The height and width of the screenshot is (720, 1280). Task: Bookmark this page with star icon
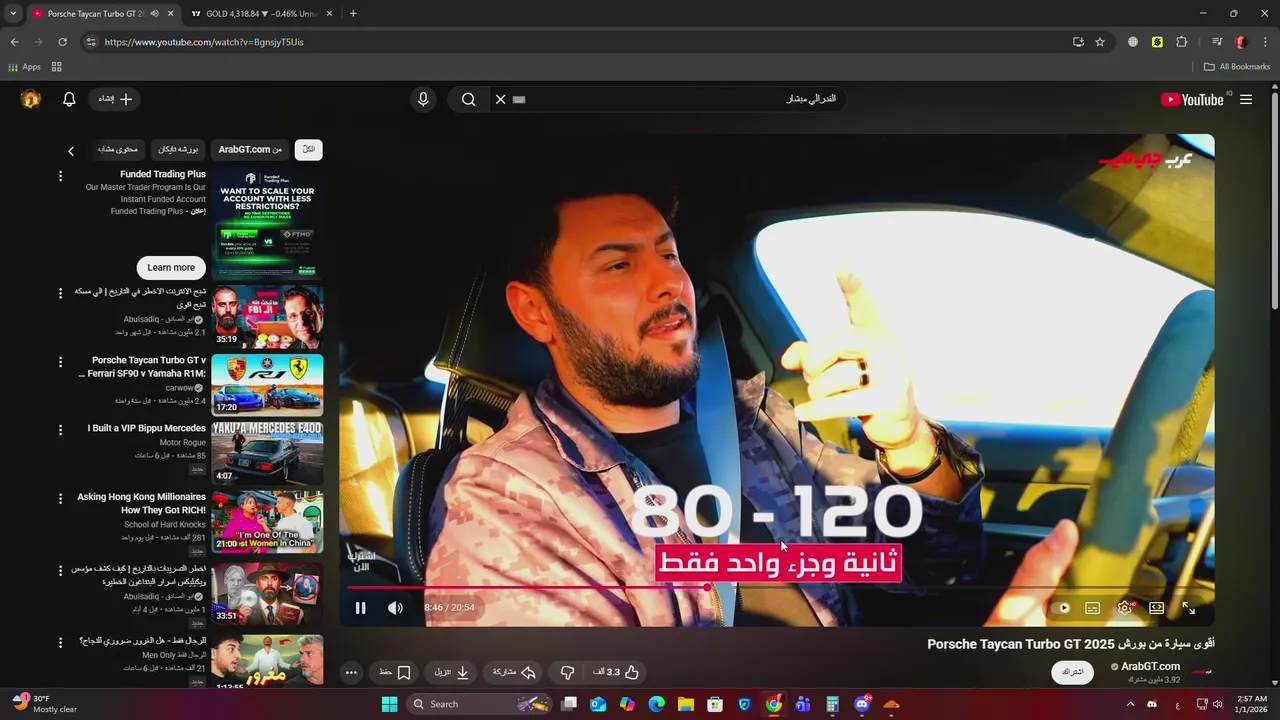1100,42
